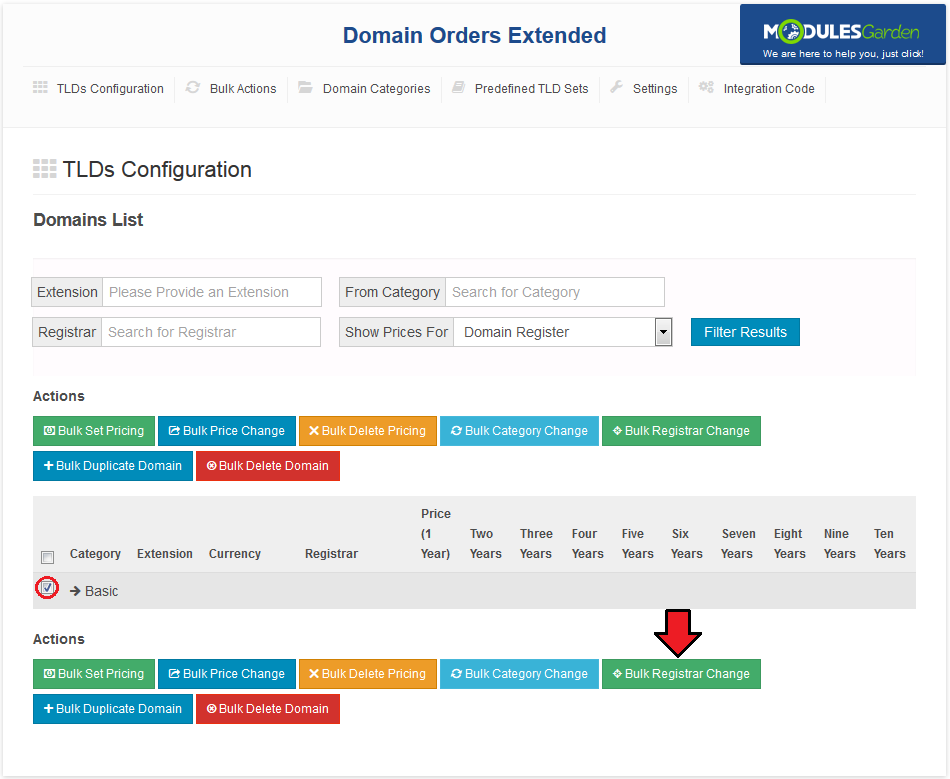Click top Bulk Price Change button
950x779 pixels.
(227, 431)
